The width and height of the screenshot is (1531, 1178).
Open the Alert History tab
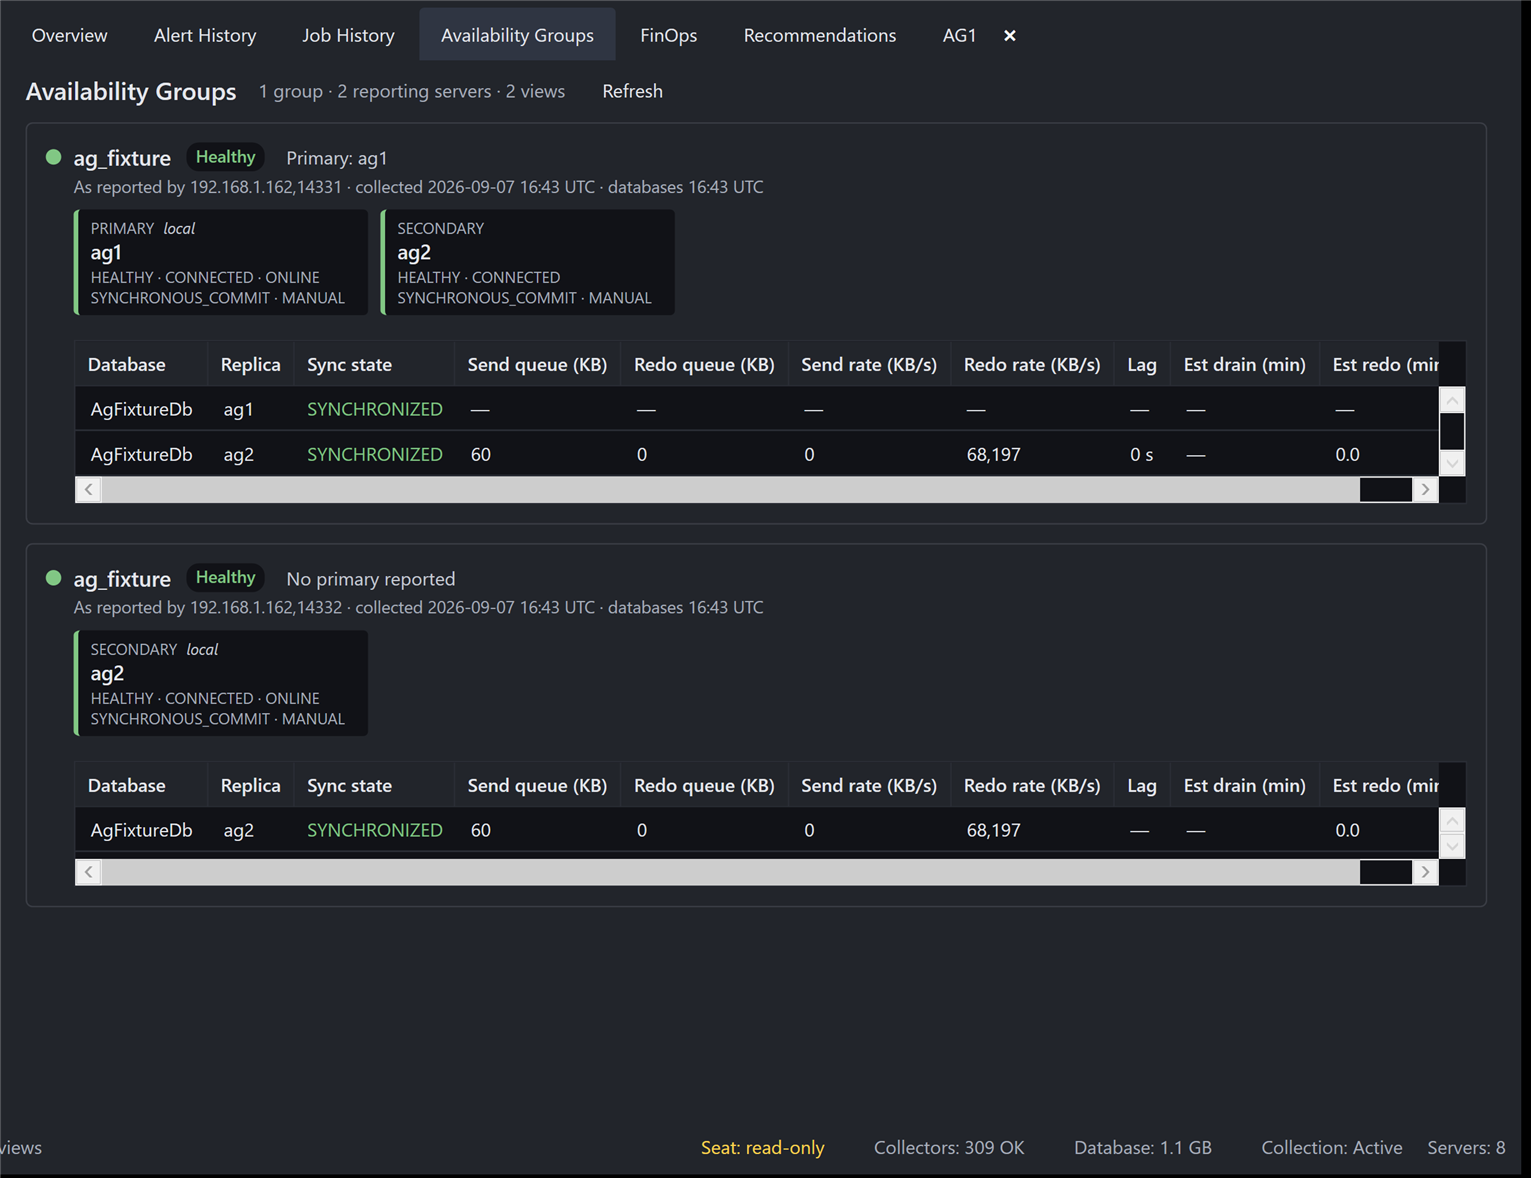click(x=205, y=35)
